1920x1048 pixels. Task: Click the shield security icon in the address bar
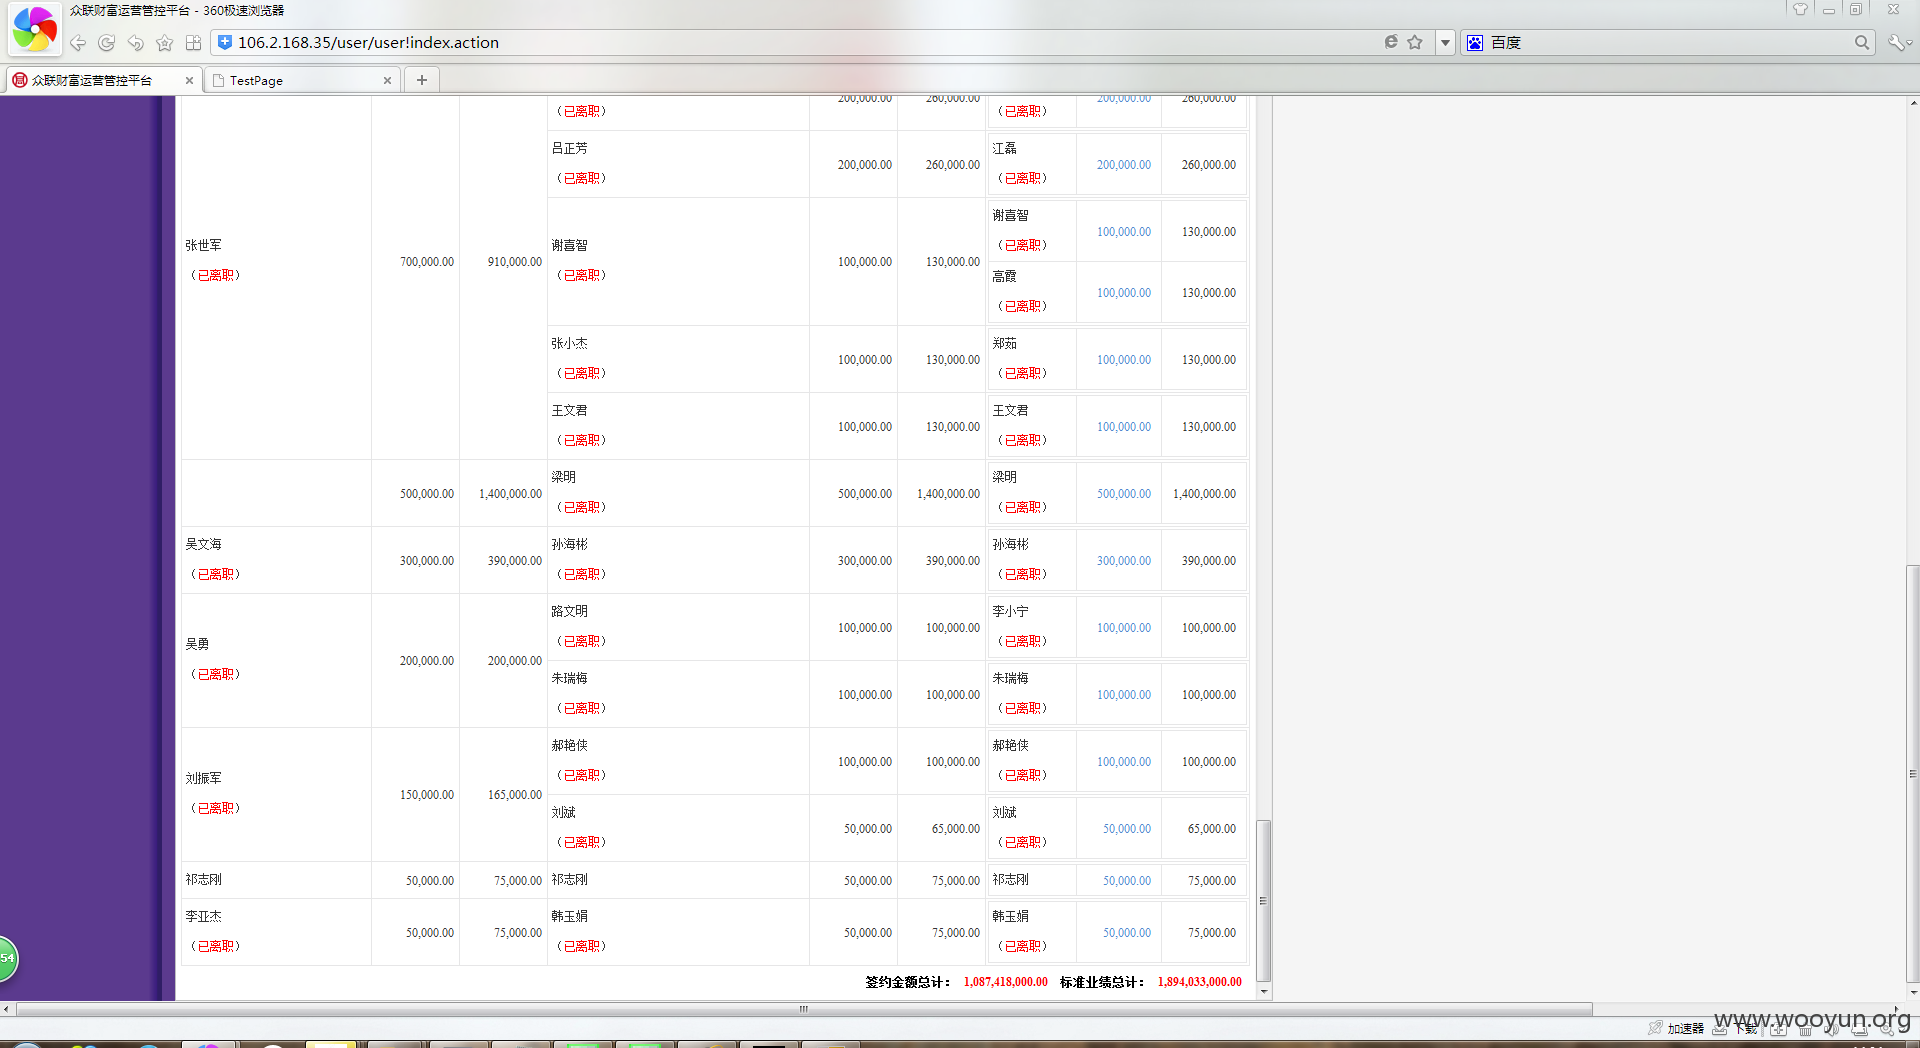pos(225,42)
